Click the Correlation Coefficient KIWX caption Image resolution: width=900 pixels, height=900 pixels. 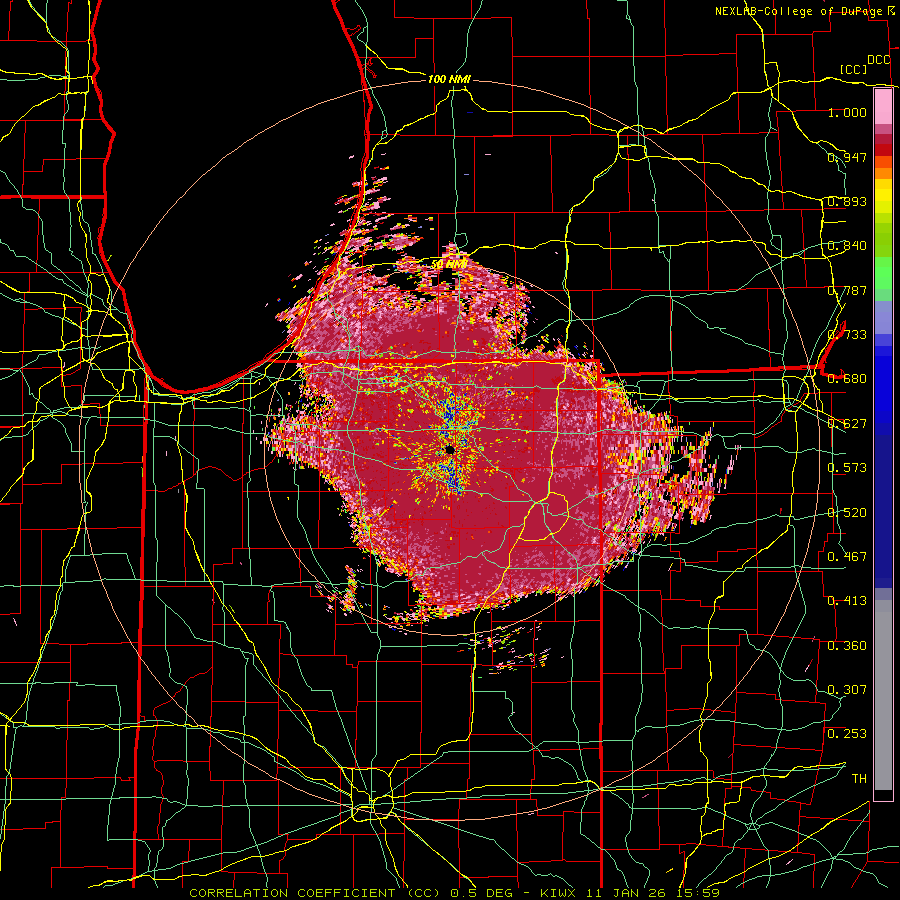tap(455, 893)
